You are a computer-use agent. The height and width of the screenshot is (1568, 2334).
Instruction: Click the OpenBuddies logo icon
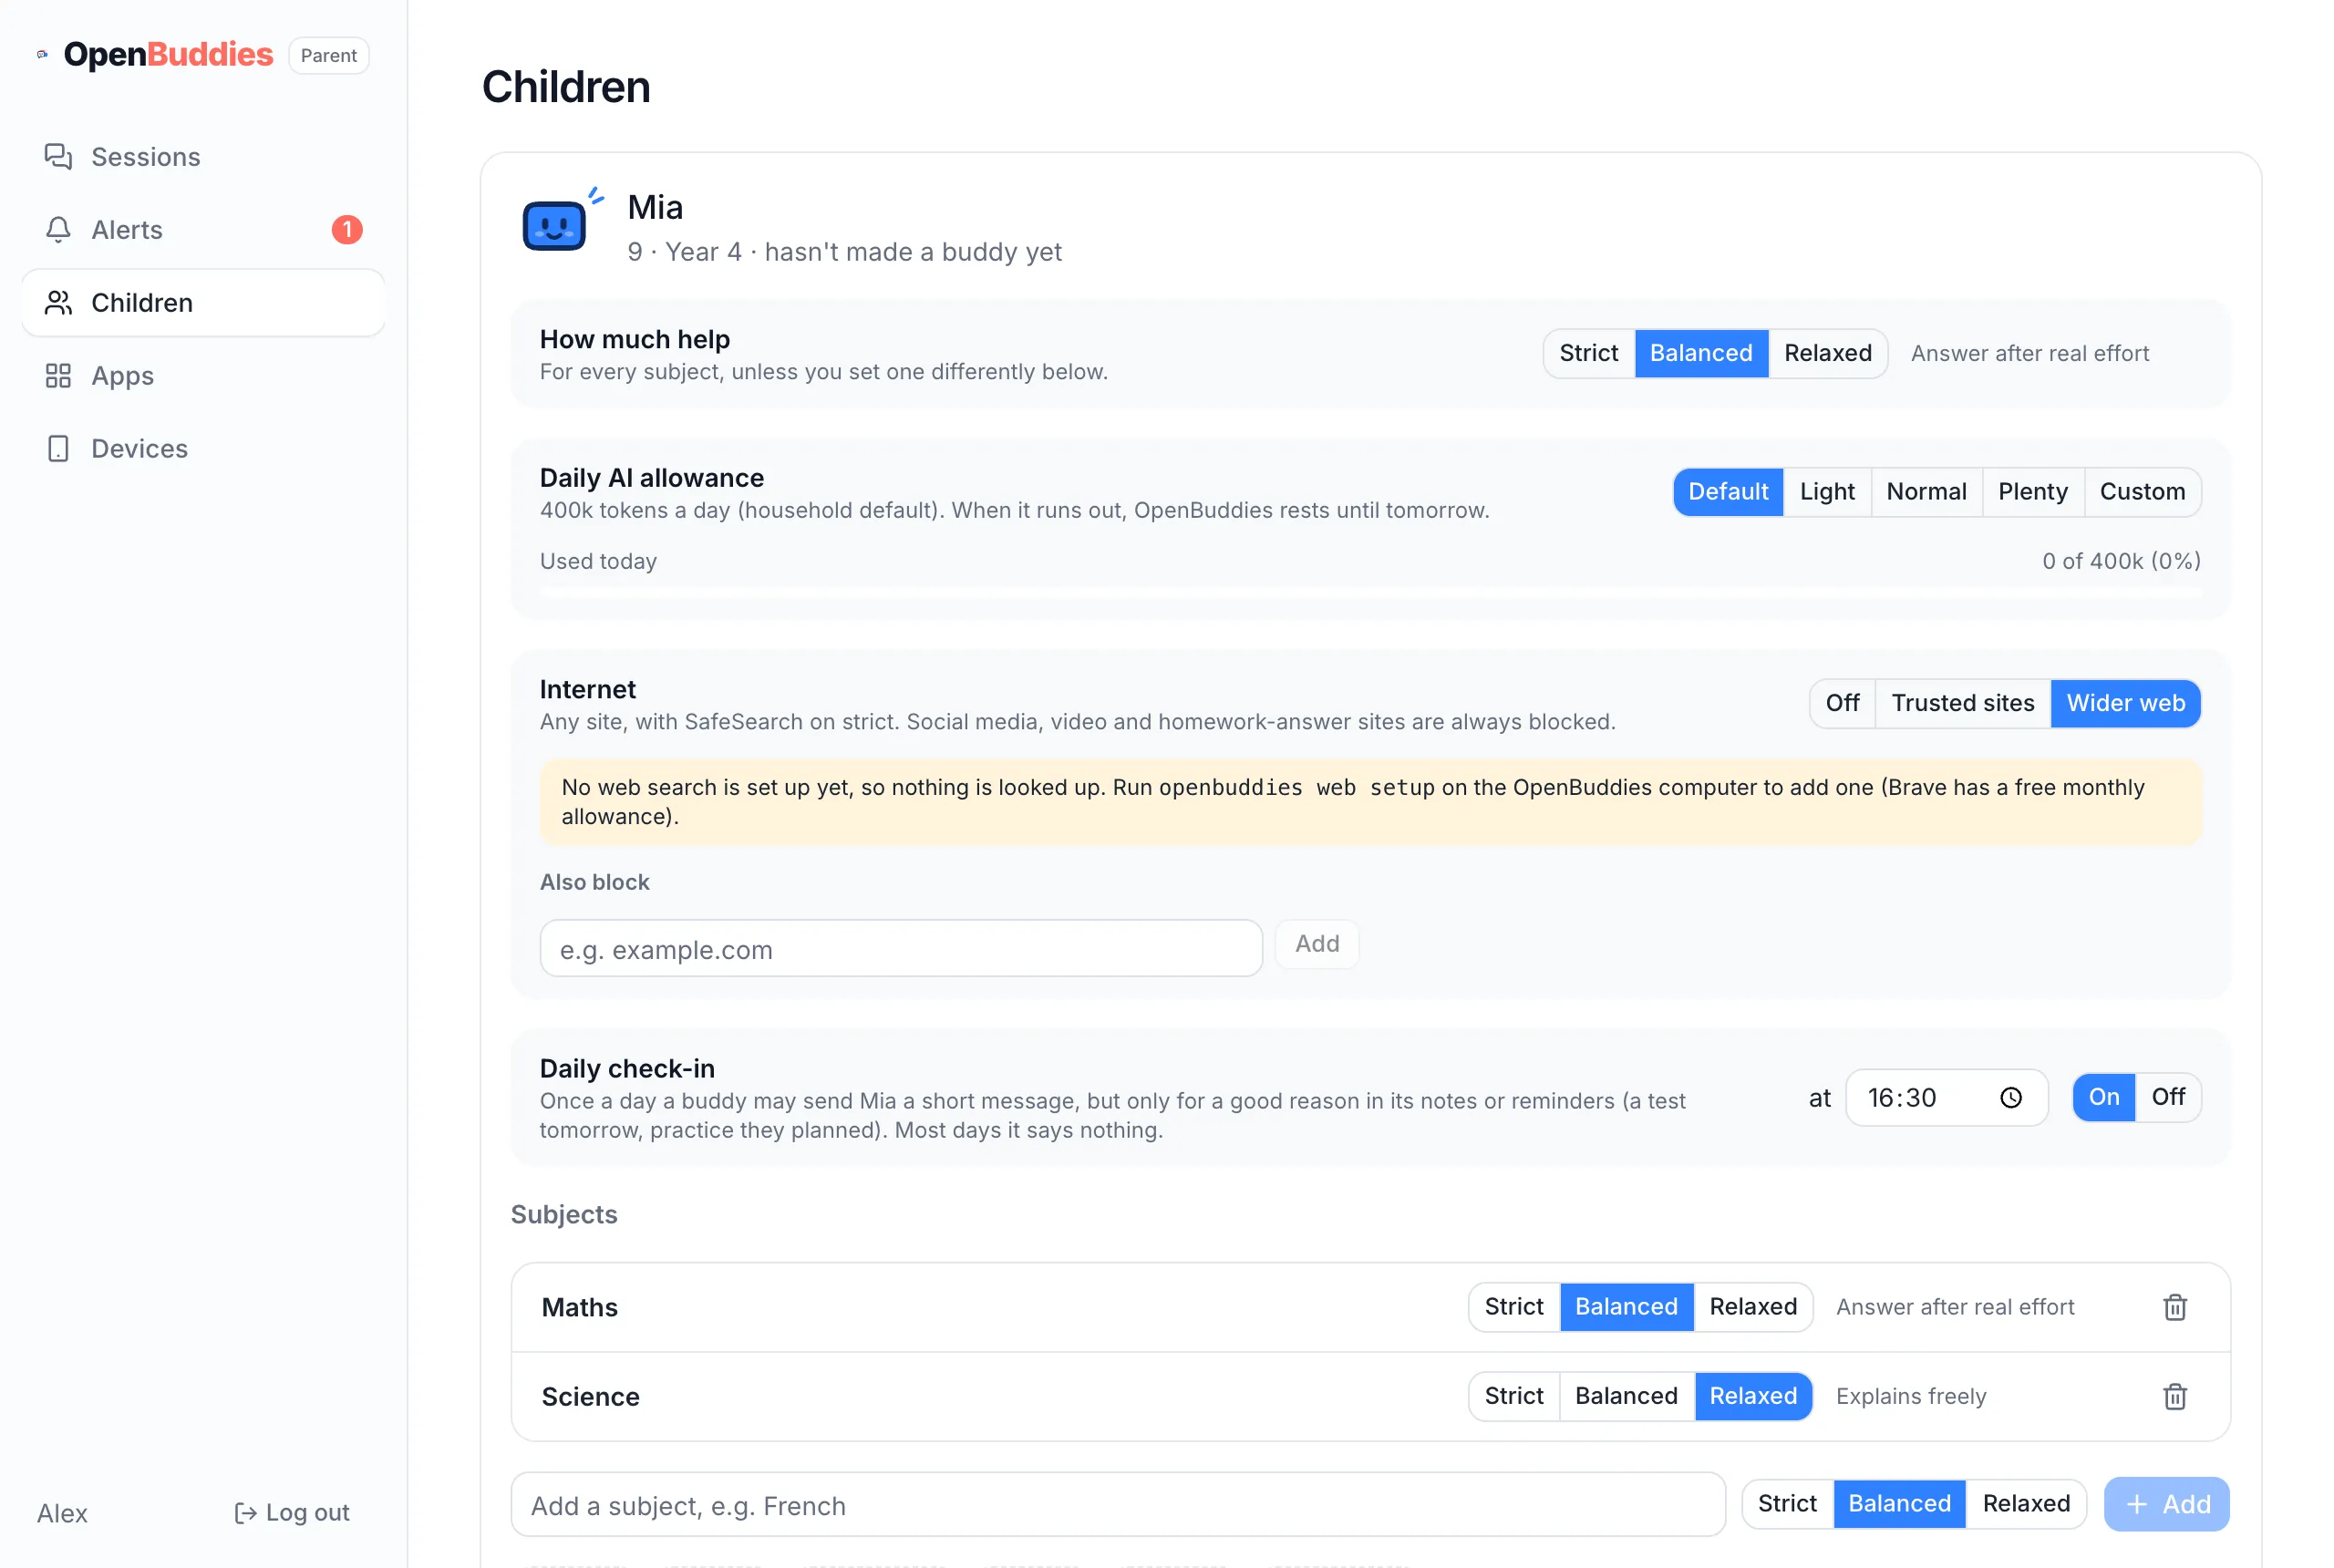42,54
